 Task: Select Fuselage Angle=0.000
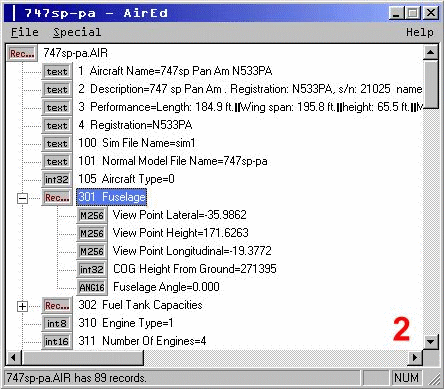pyautogui.click(x=166, y=287)
